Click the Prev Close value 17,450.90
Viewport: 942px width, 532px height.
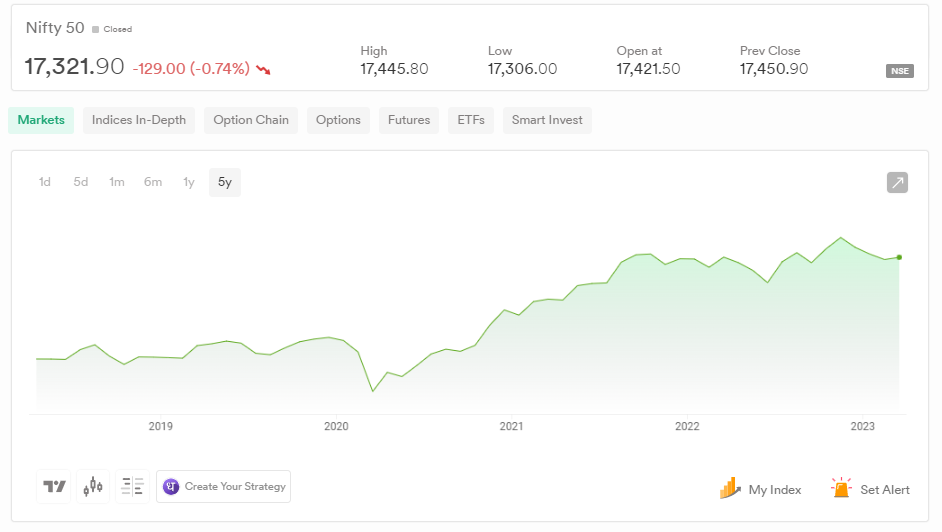pyautogui.click(x=774, y=69)
